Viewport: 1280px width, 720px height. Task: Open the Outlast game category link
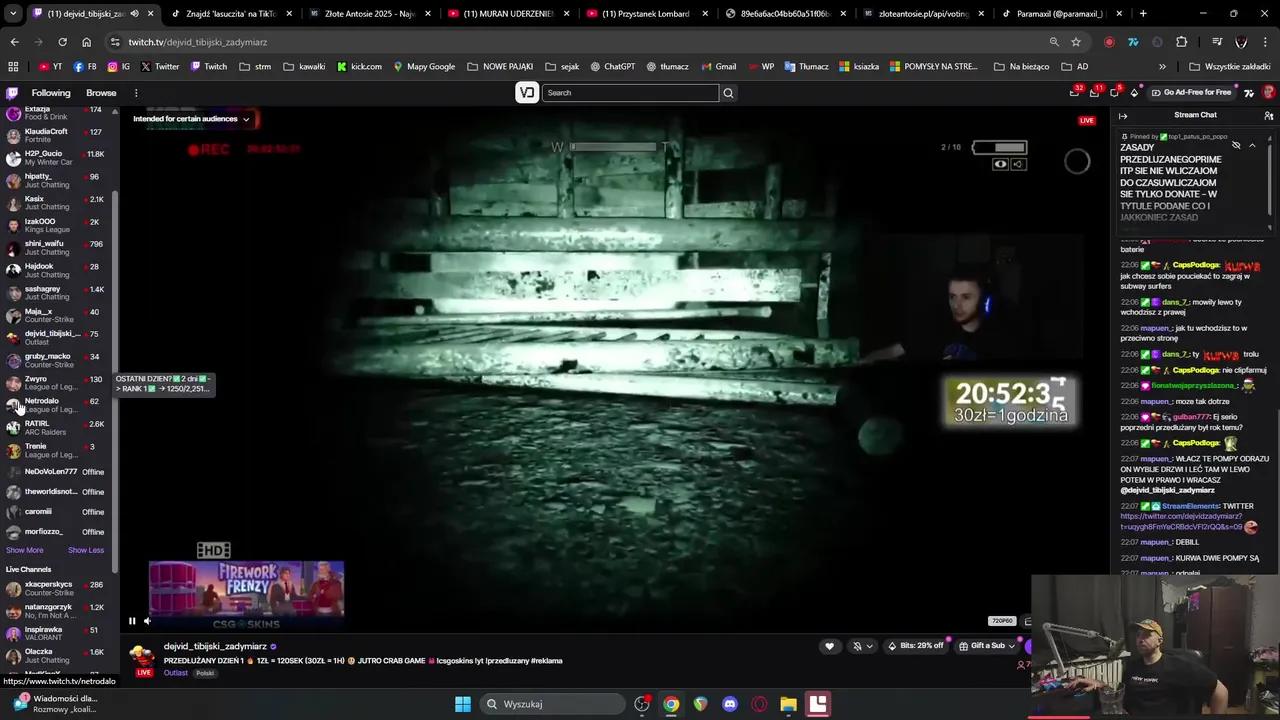click(x=176, y=673)
